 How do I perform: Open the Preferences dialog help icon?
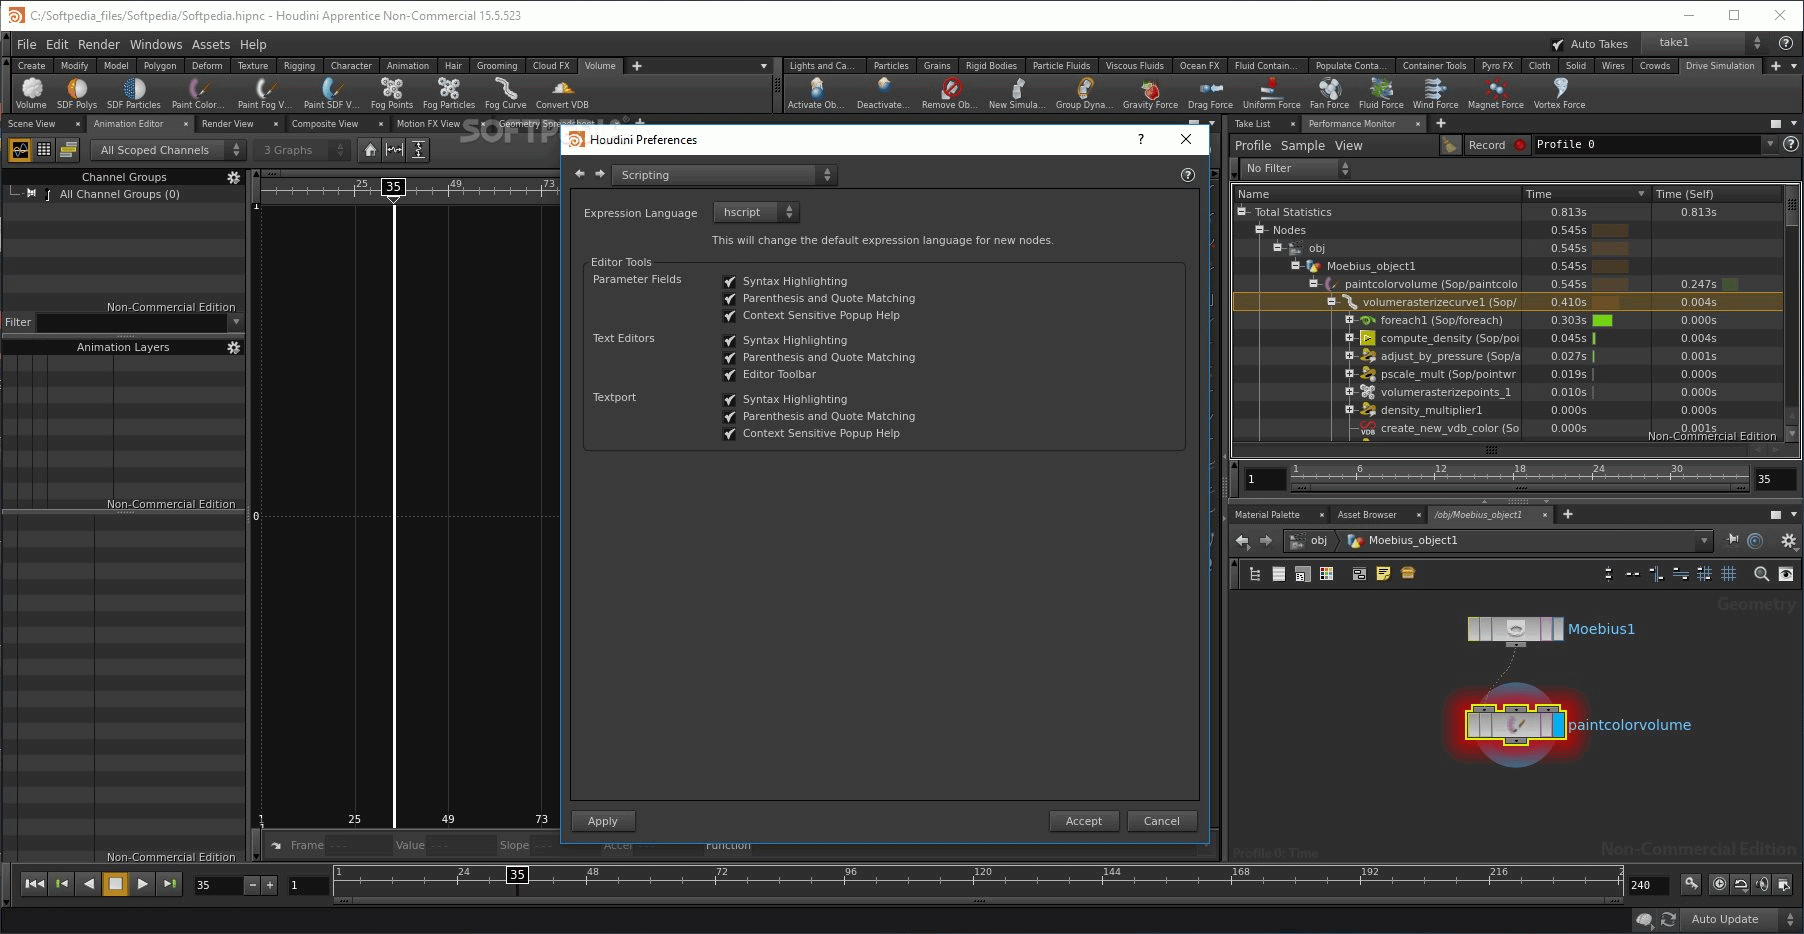click(1188, 175)
